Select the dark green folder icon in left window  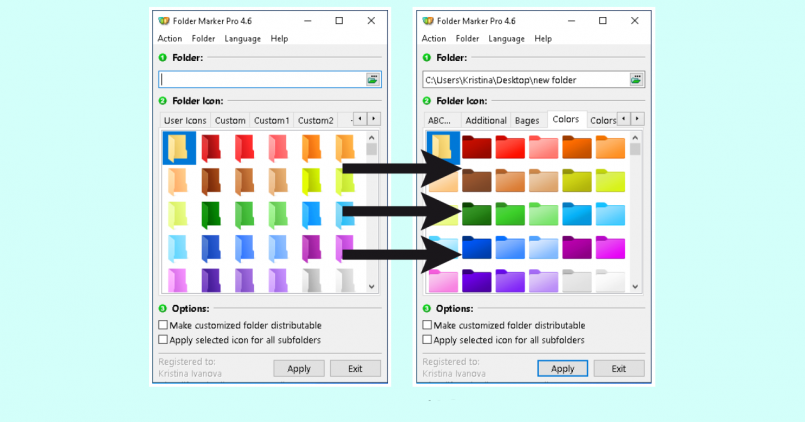pyautogui.click(x=211, y=215)
